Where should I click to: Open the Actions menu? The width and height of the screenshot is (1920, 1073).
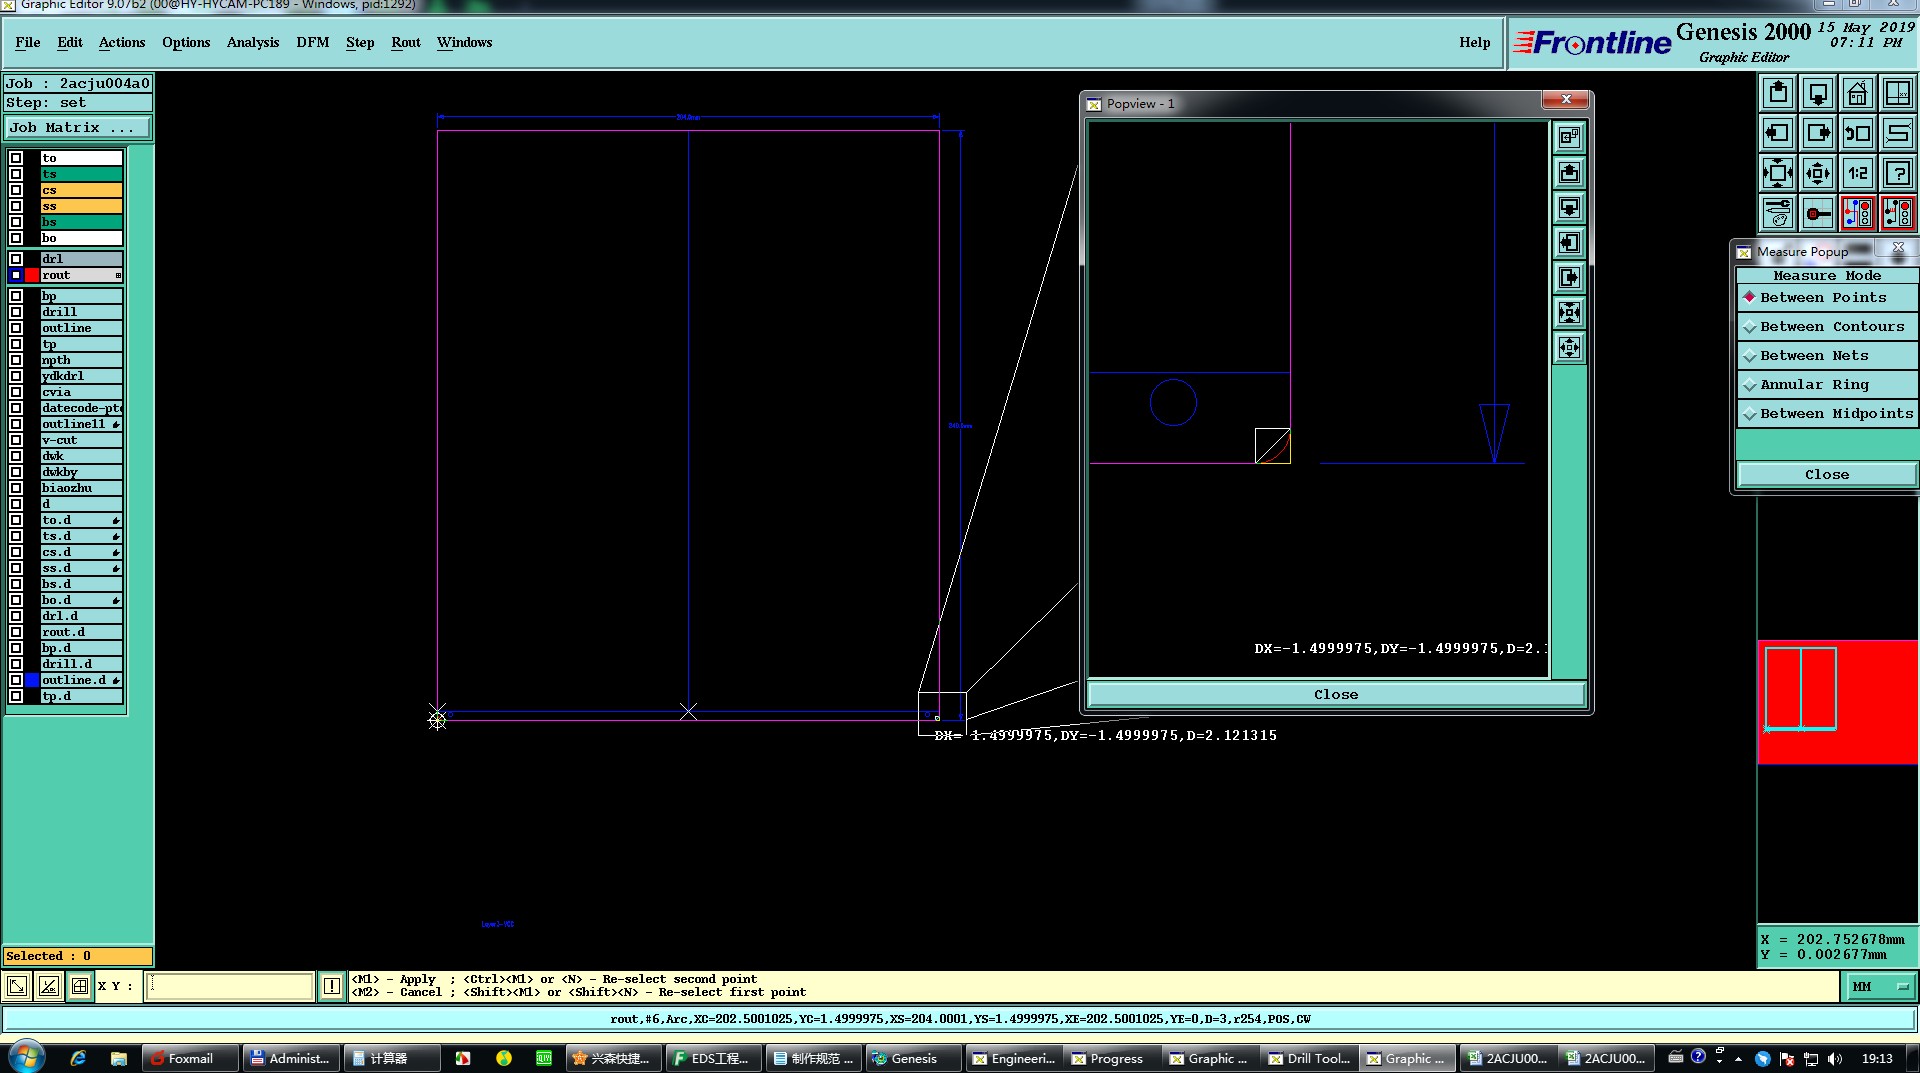pos(122,43)
